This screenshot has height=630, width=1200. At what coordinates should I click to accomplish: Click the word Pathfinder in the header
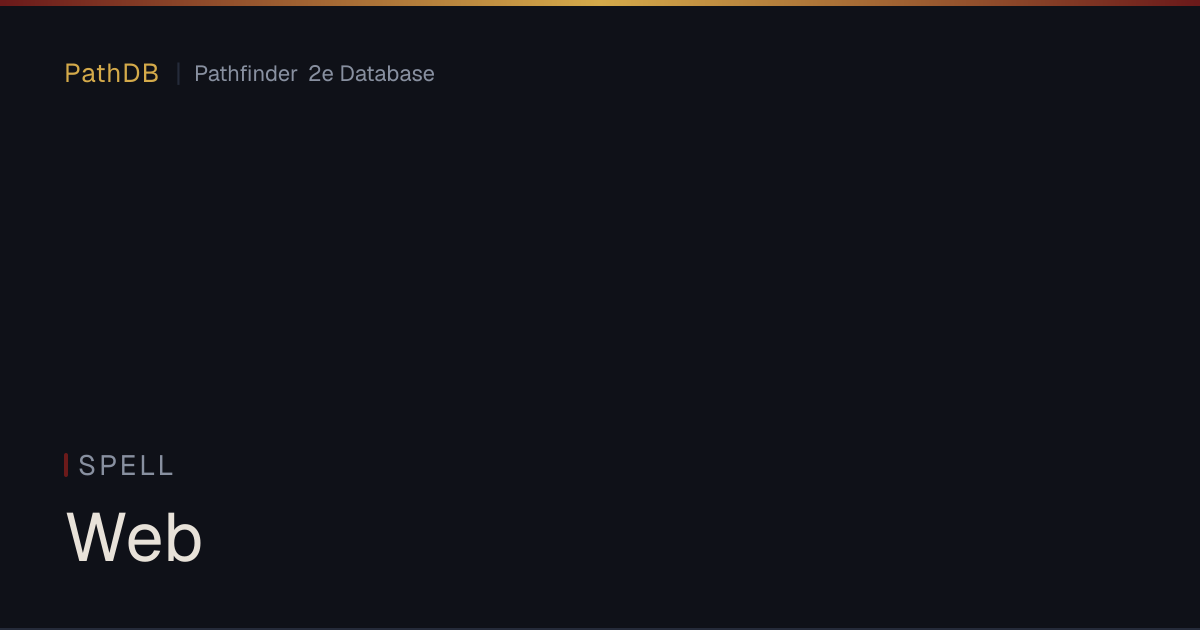click(245, 73)
